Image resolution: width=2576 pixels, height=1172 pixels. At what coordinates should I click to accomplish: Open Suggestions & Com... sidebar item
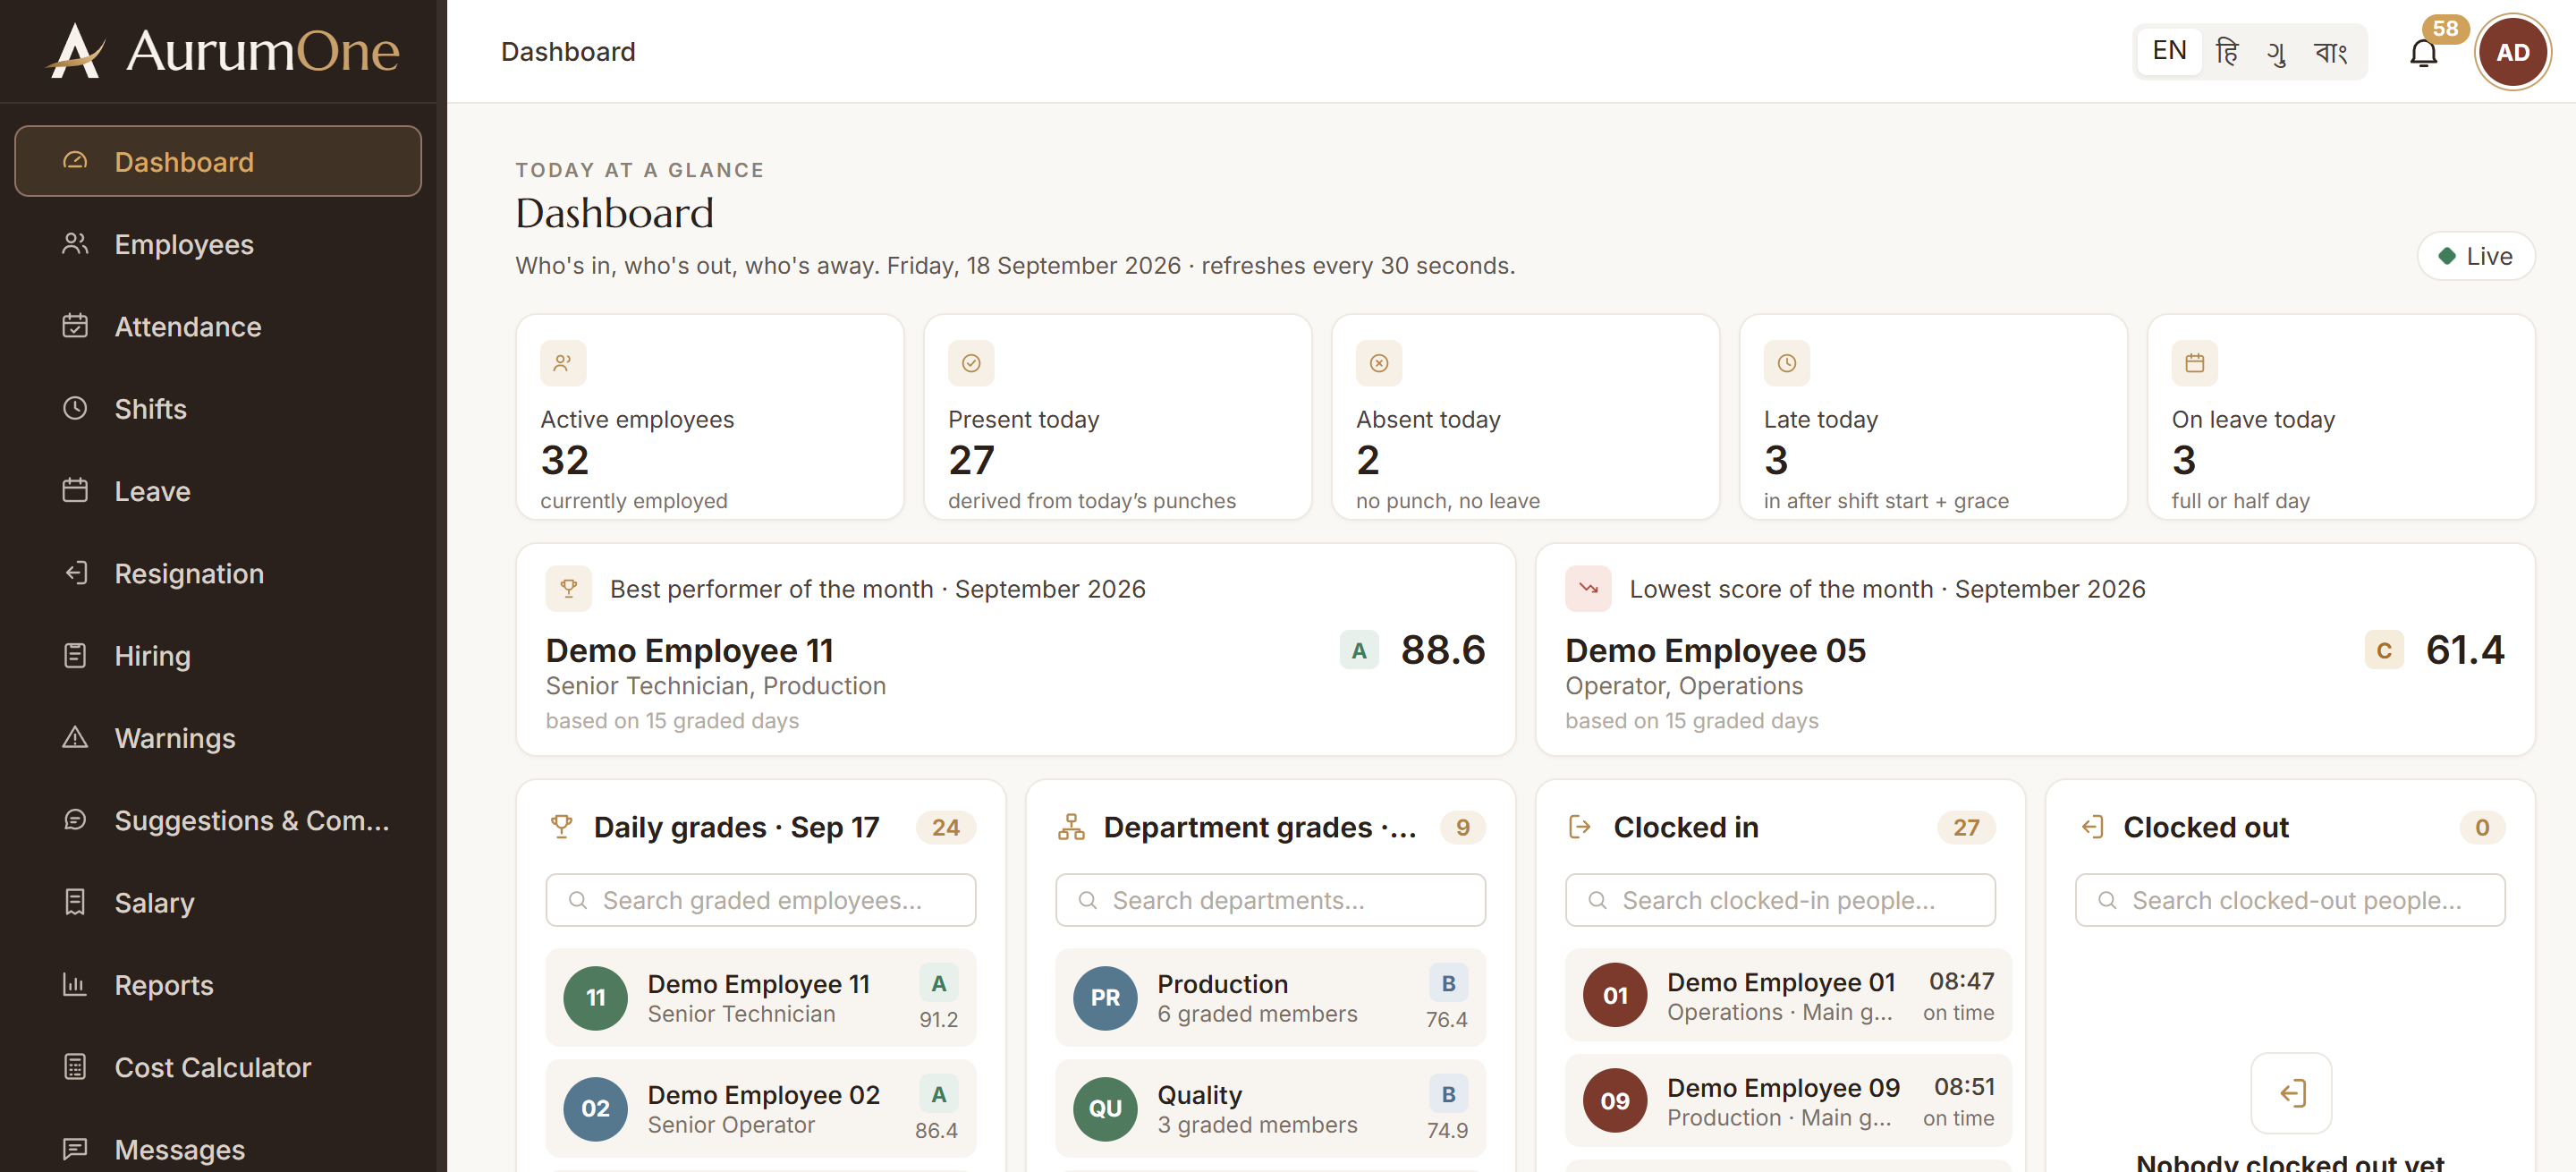pos(218,820)
